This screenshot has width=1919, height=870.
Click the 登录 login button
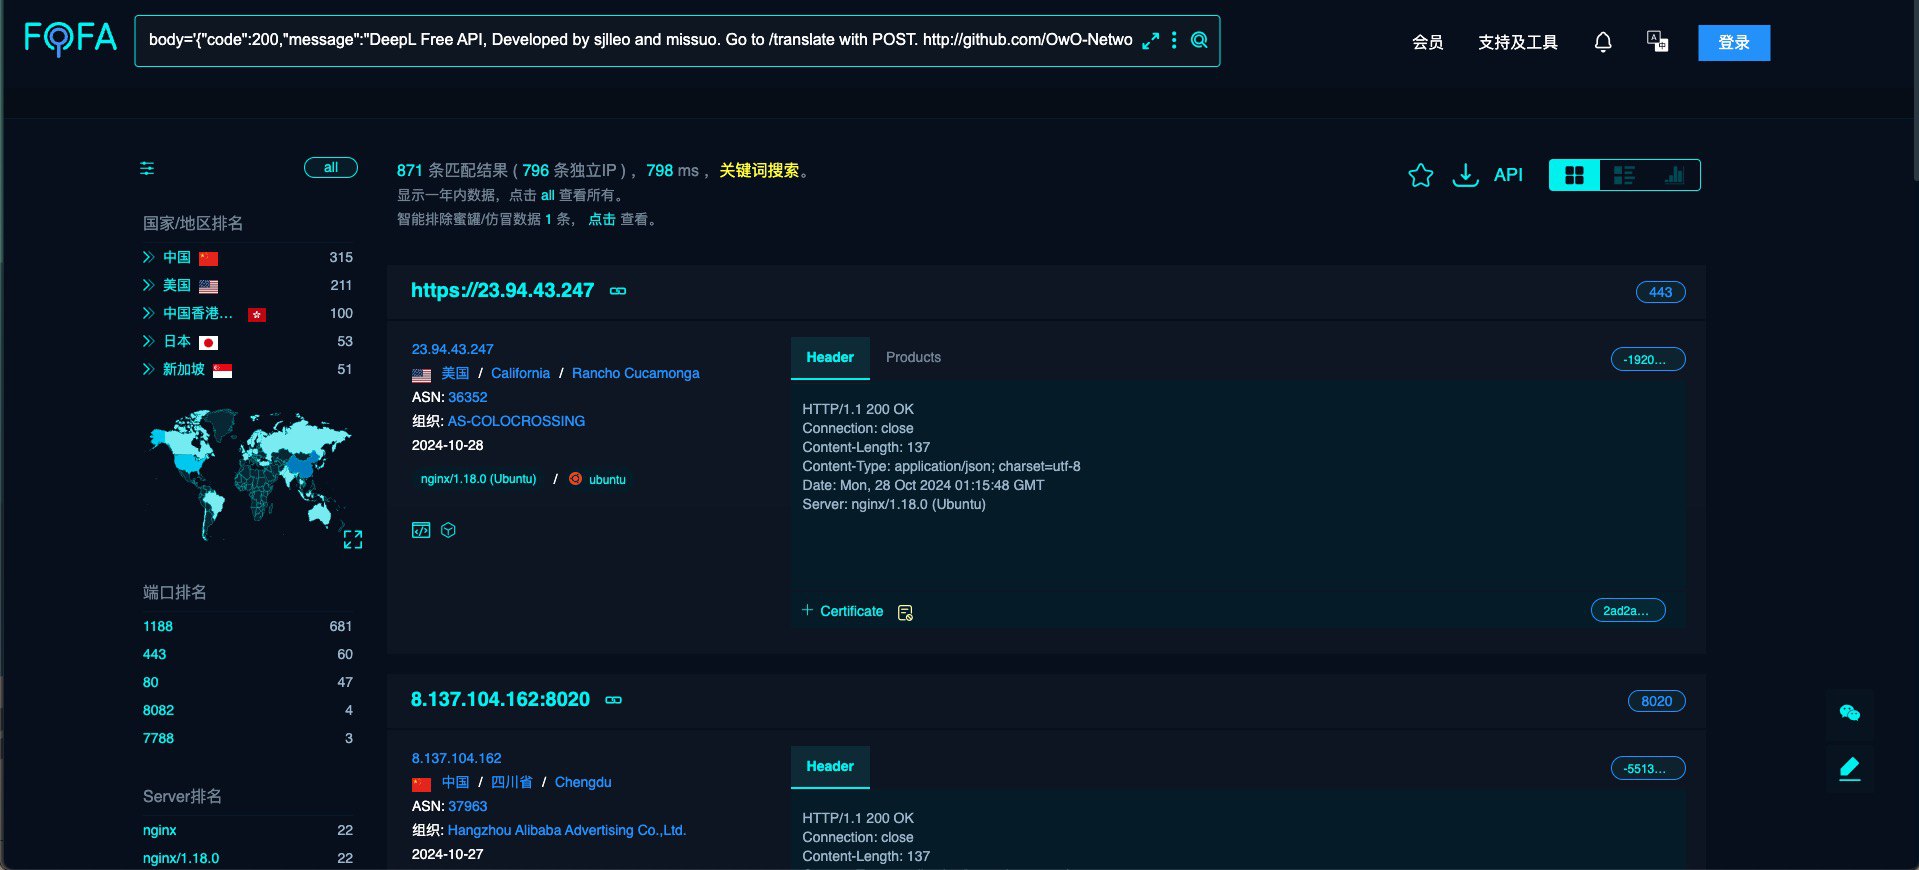pos(1733,42)
